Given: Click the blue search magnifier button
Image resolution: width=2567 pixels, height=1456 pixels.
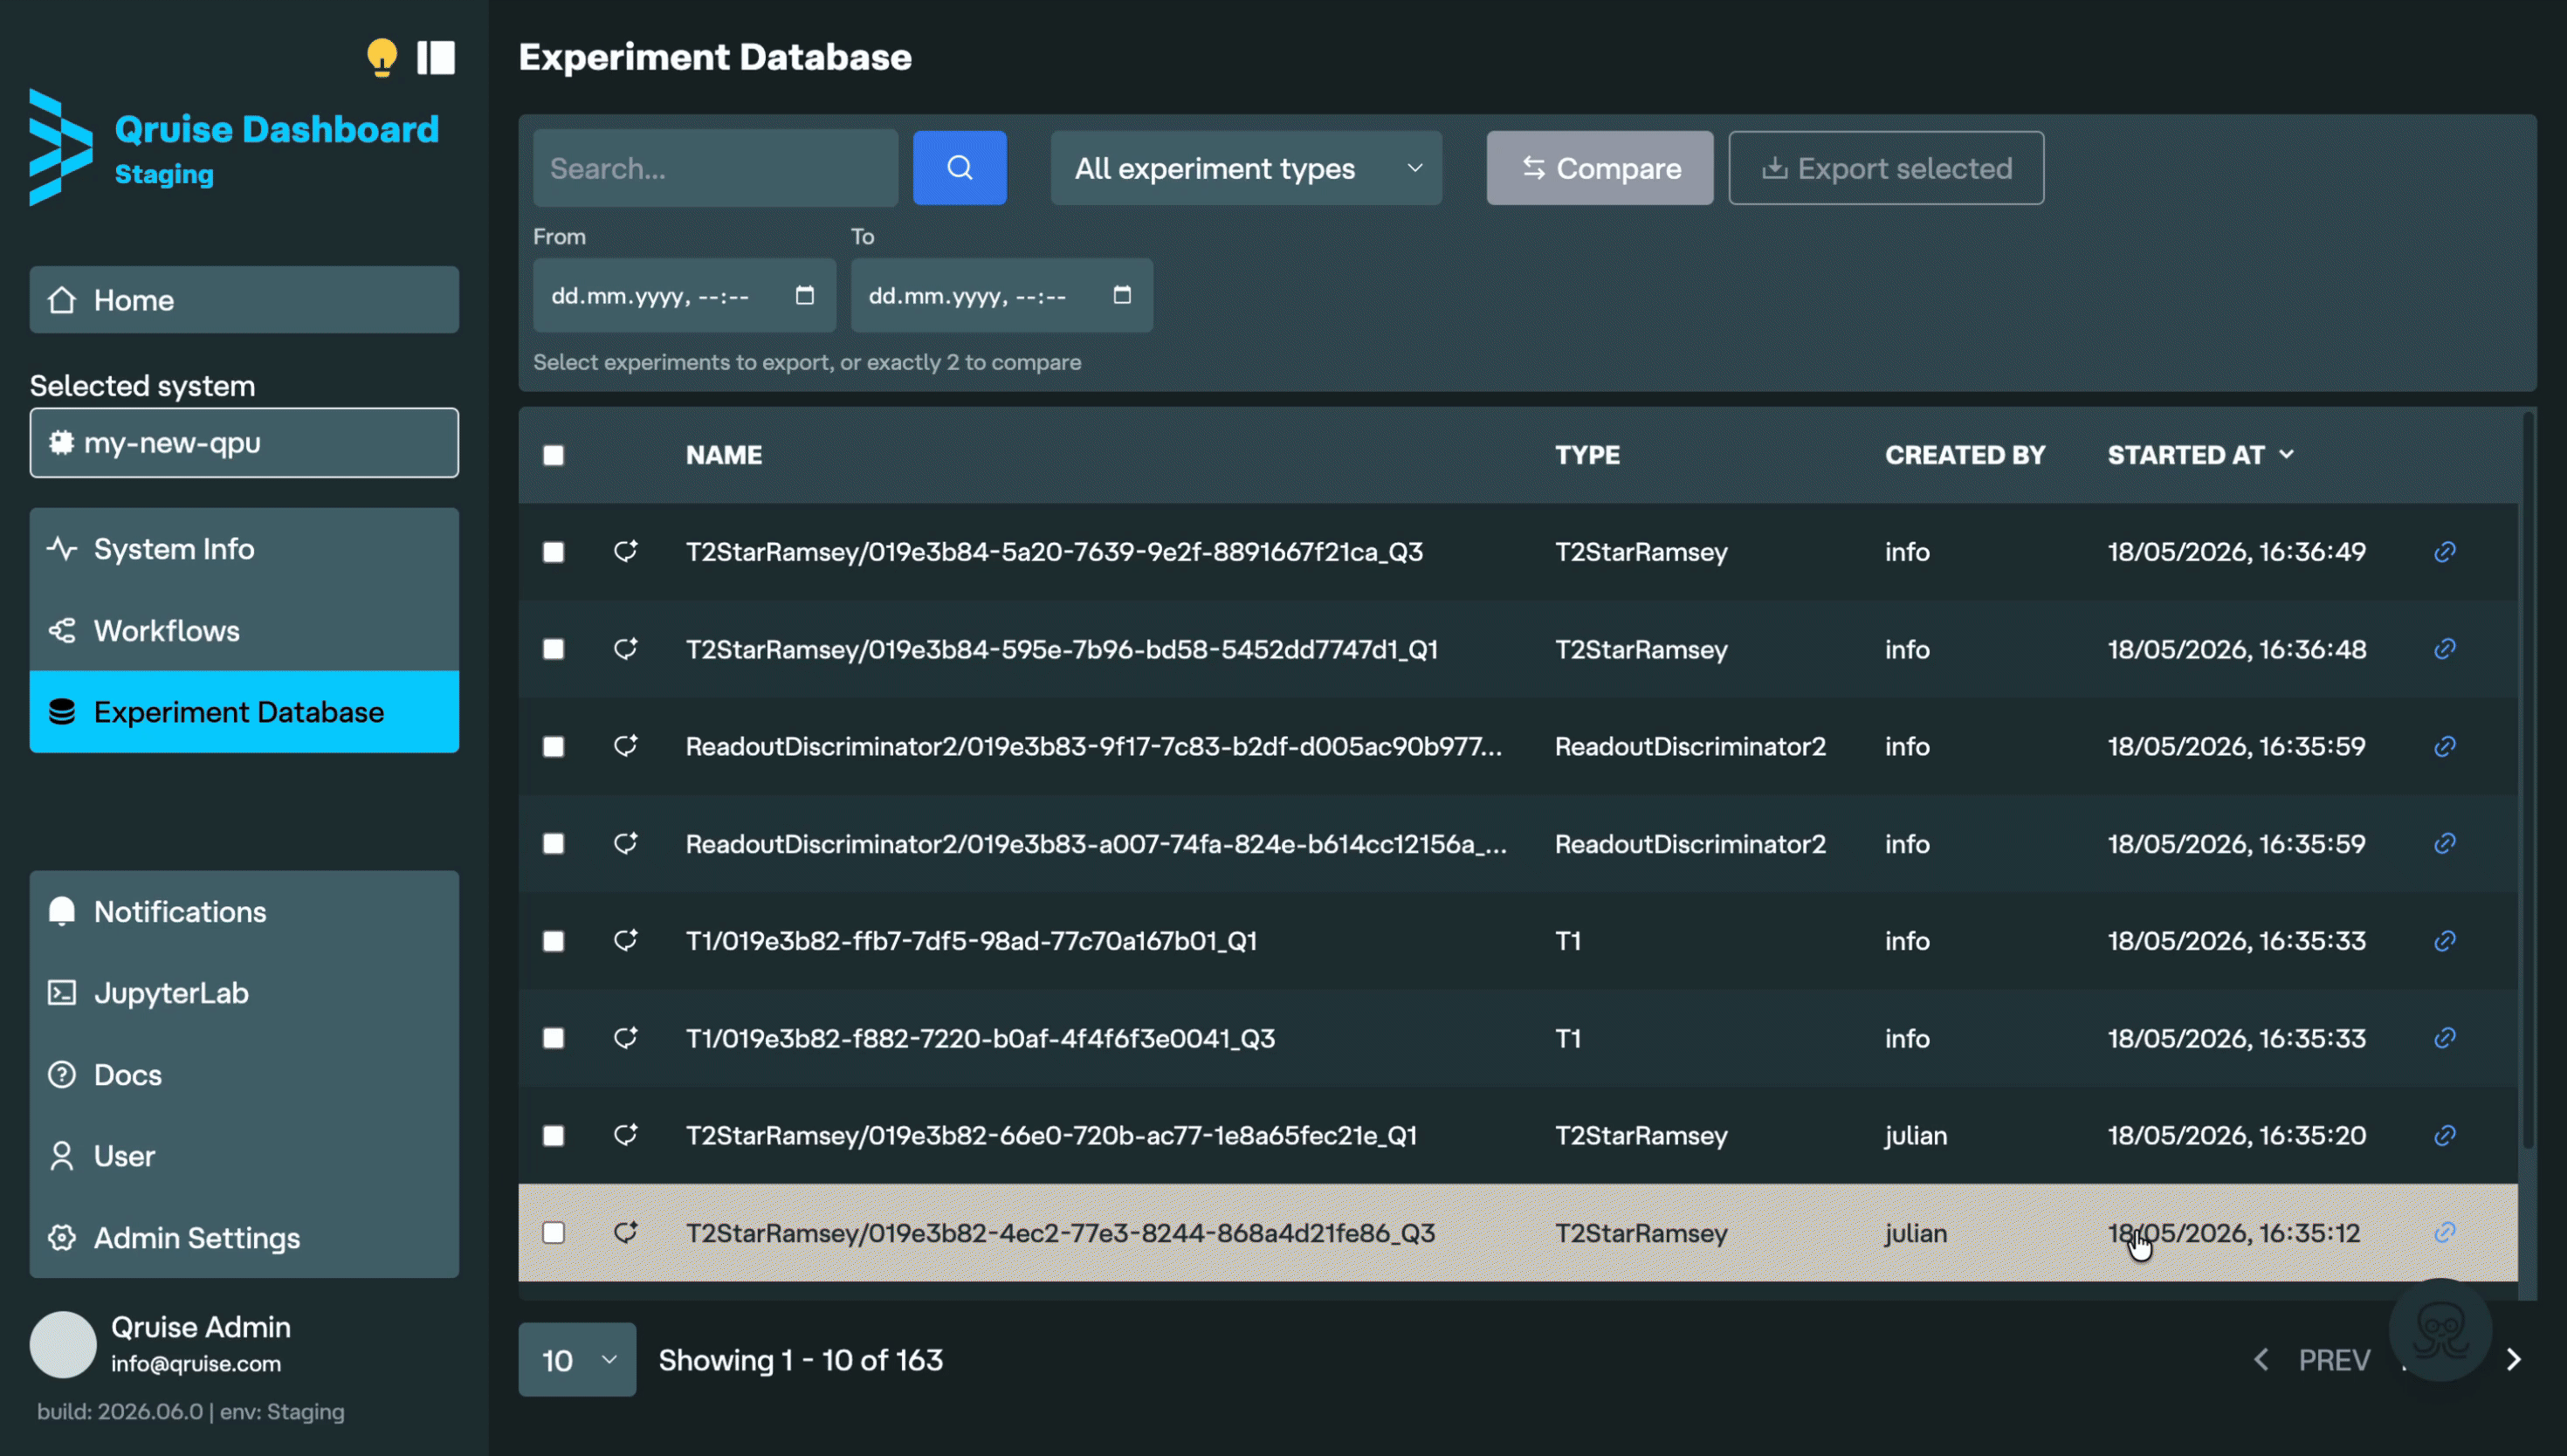Looking at the screenshot, I should [x=959, y=168].
